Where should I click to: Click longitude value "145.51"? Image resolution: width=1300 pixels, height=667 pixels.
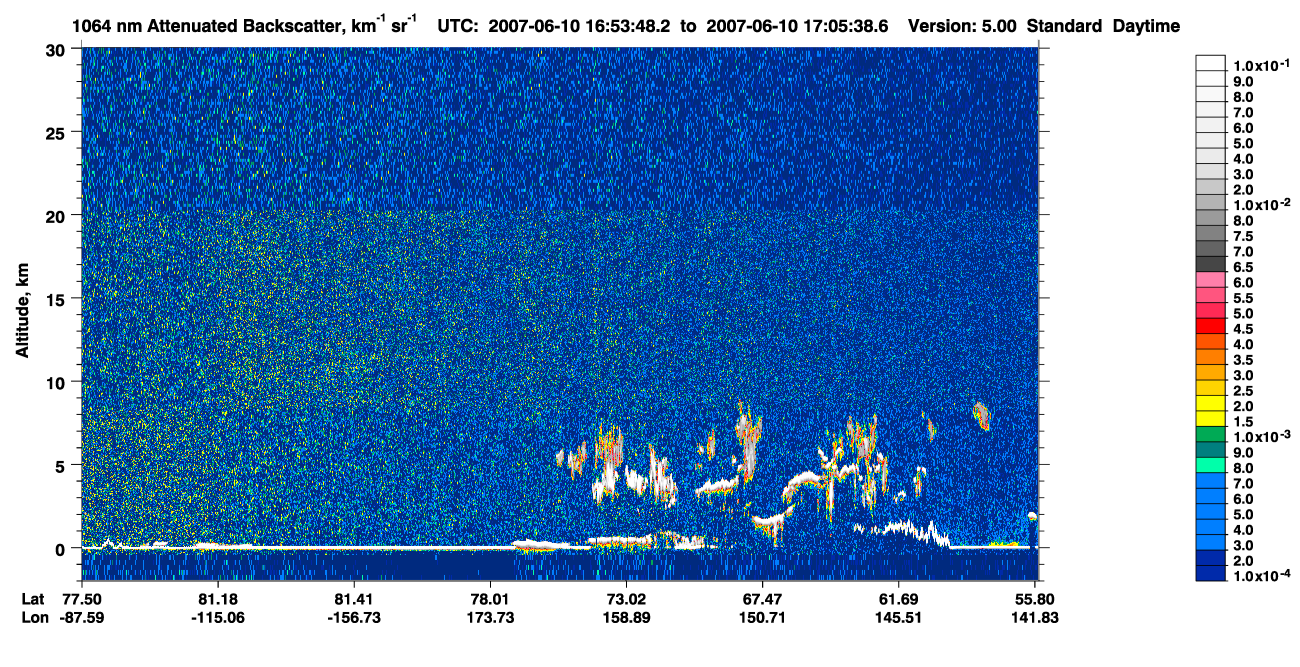pos(898,617)
